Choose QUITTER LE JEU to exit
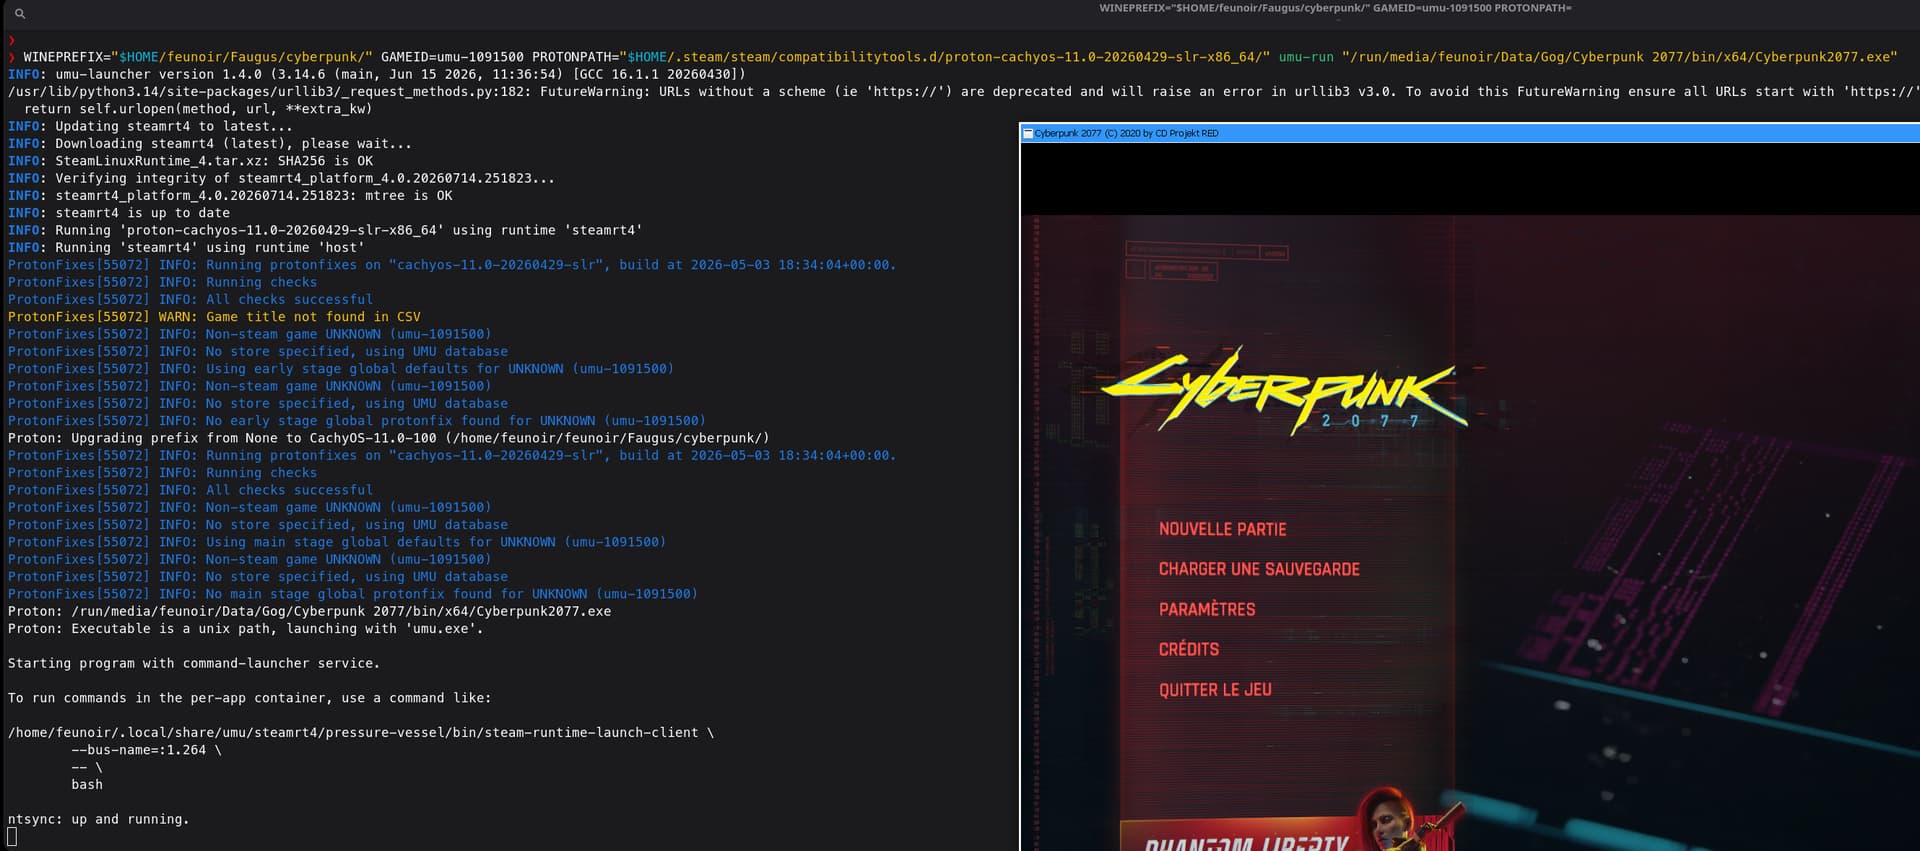The height and width of the screenshot is (851, 1920). point(1215,689)
